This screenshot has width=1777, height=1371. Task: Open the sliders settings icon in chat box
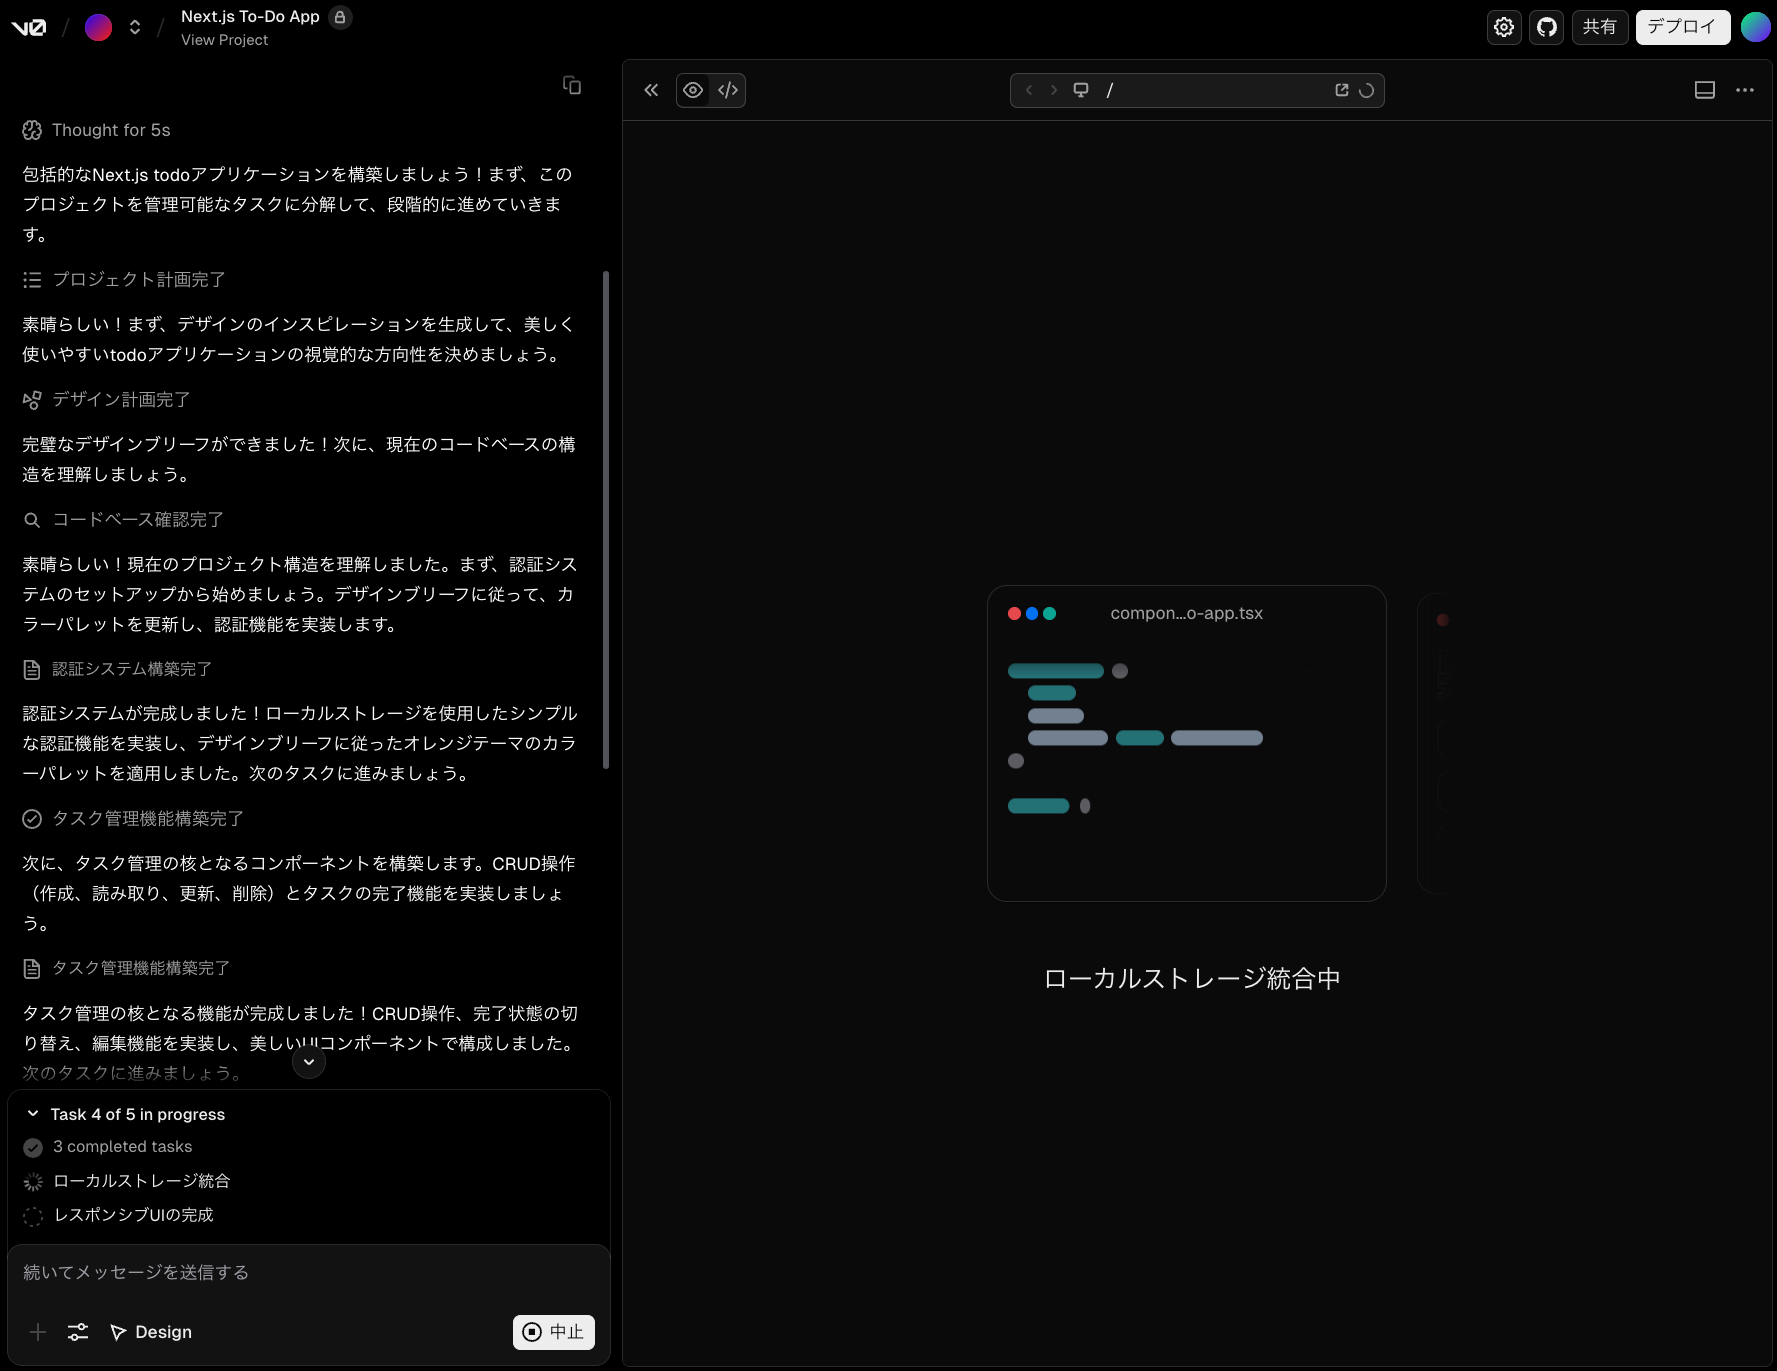(x=78, y=1332)
